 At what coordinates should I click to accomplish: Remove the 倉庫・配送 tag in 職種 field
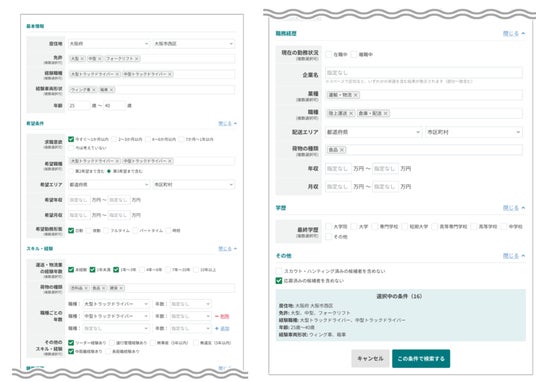(386, 113)
